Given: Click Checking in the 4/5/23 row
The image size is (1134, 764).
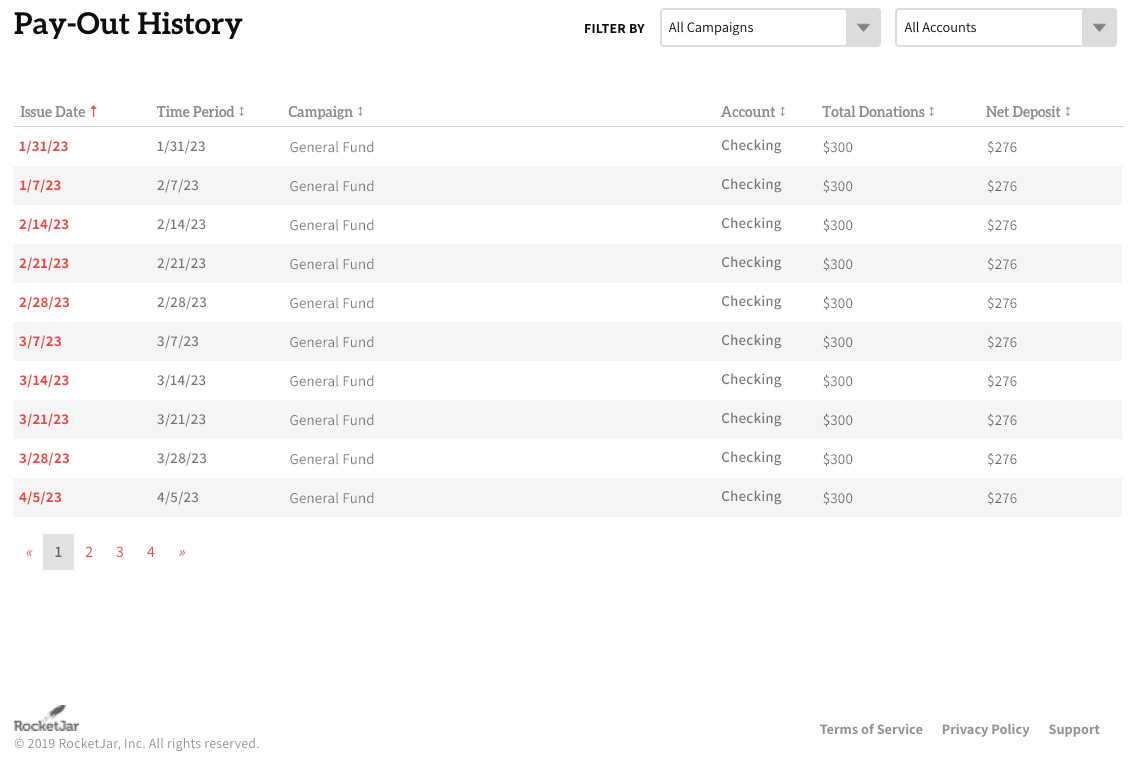Looking at the screenshot, I should (751, 496).
